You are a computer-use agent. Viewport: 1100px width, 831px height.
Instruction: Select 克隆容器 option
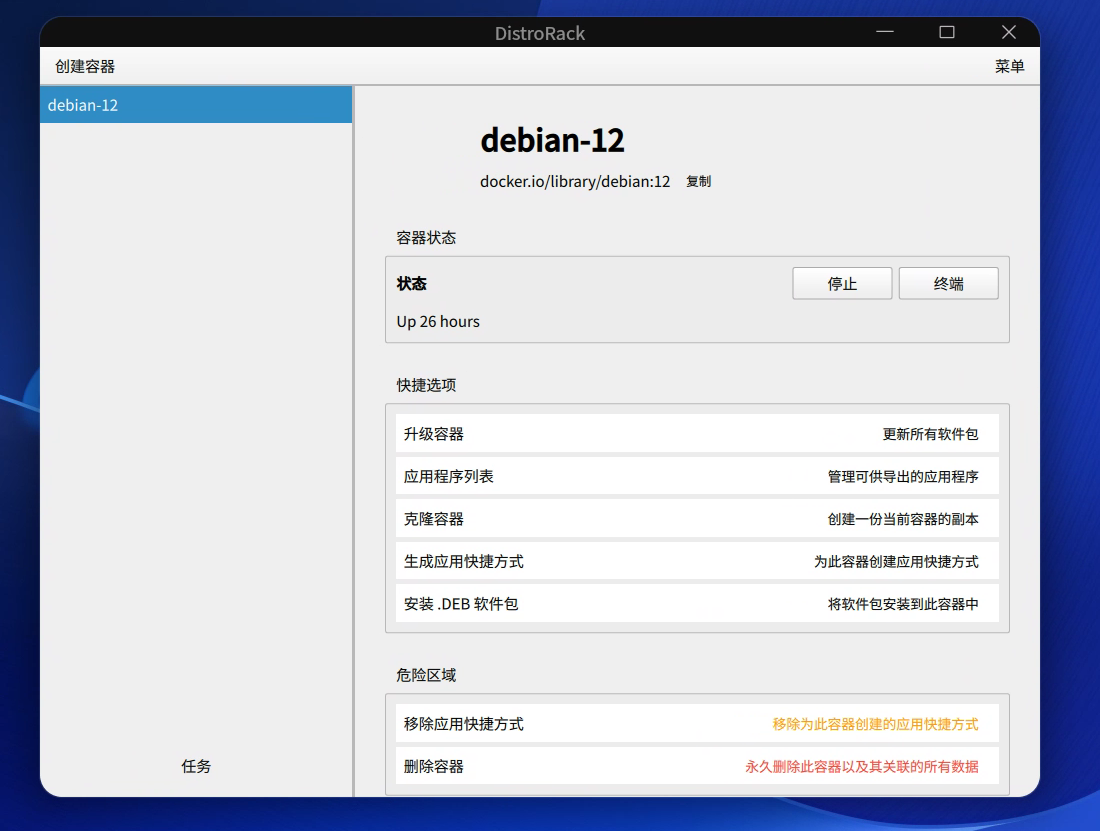tap(697, 519)
